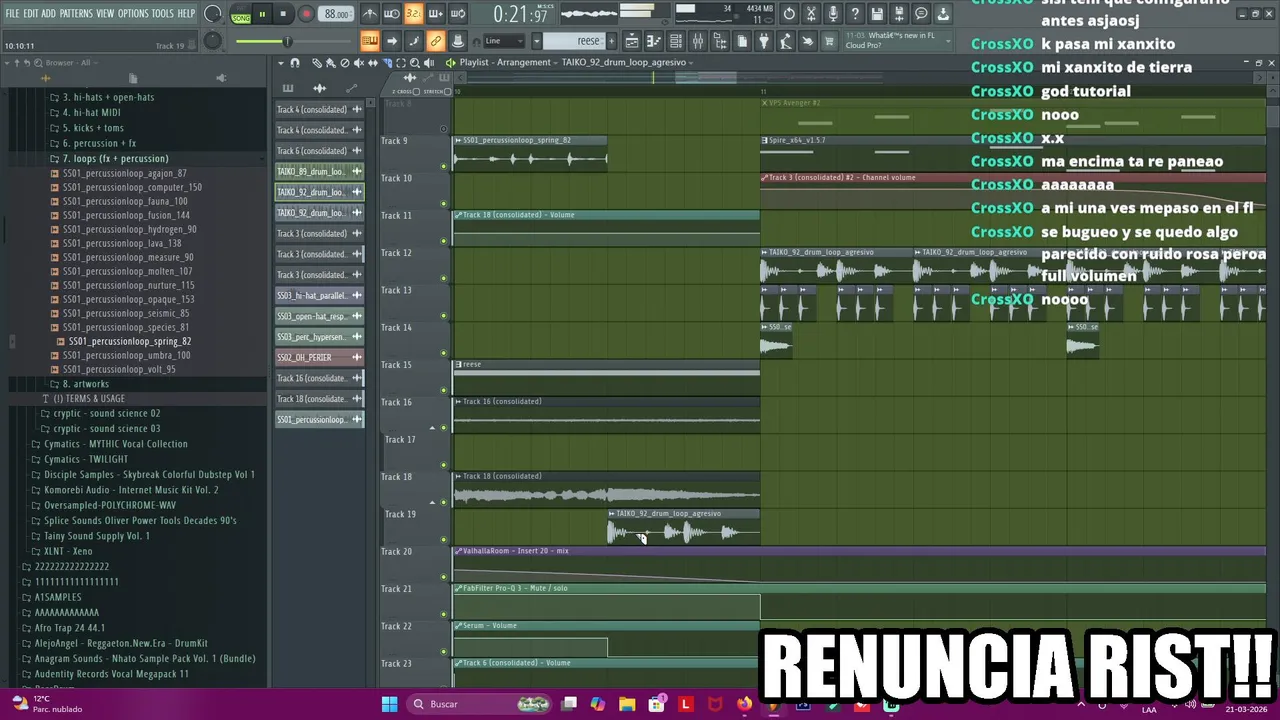1280x720 pixels.
Task: Select the playlist Paint brush tool
Action: coord(330,62)
